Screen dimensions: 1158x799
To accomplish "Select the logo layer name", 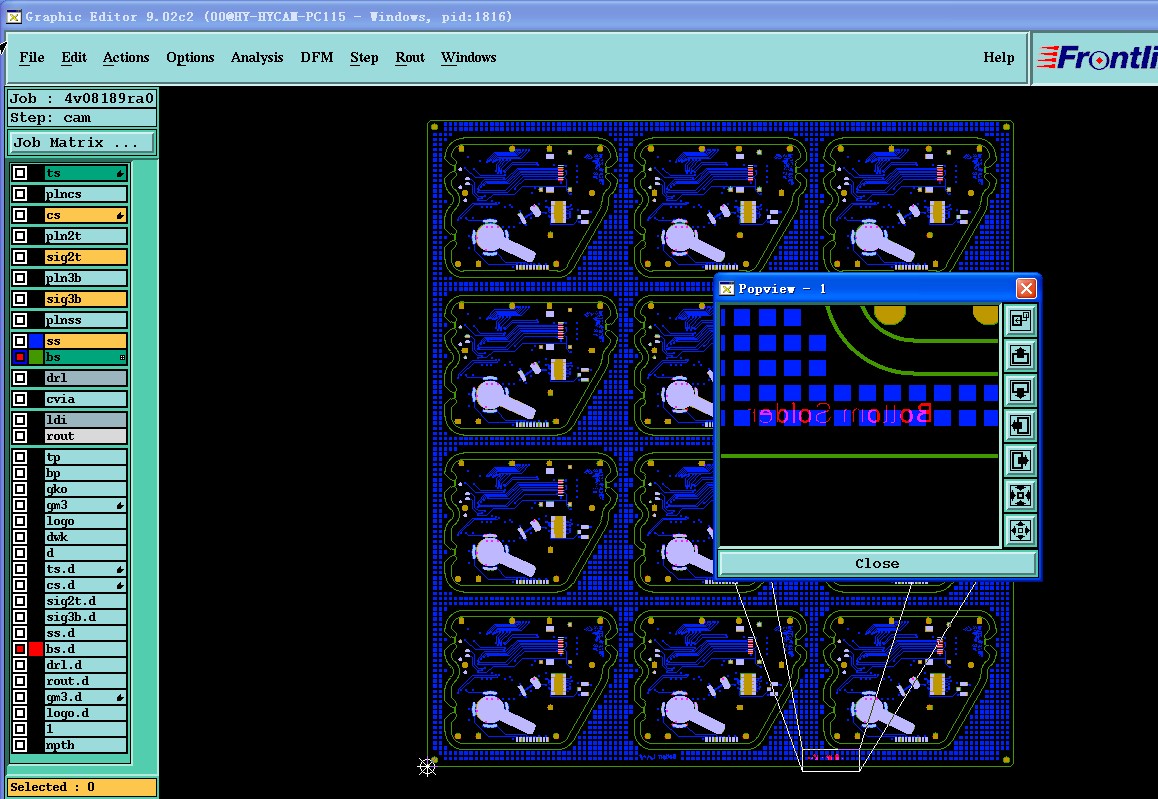I will tap(86, 521).
